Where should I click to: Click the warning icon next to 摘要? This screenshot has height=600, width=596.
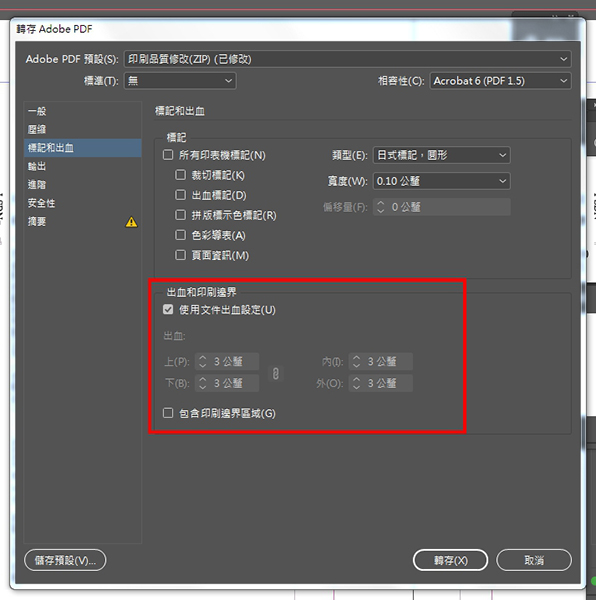tap(131, 222)
